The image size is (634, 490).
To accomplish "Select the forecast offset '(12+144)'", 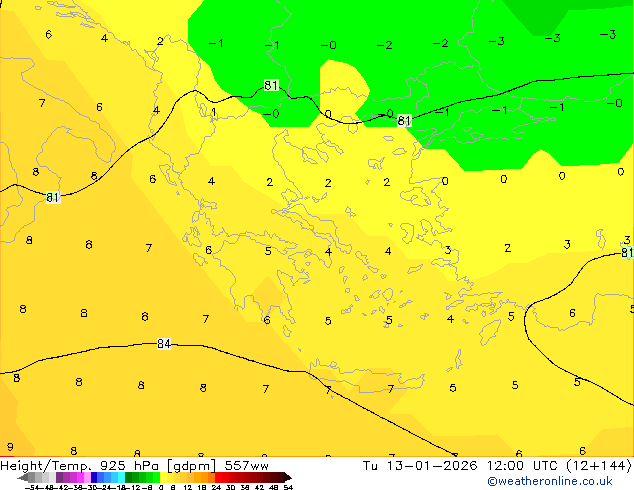I will click(x=600, y=466).
